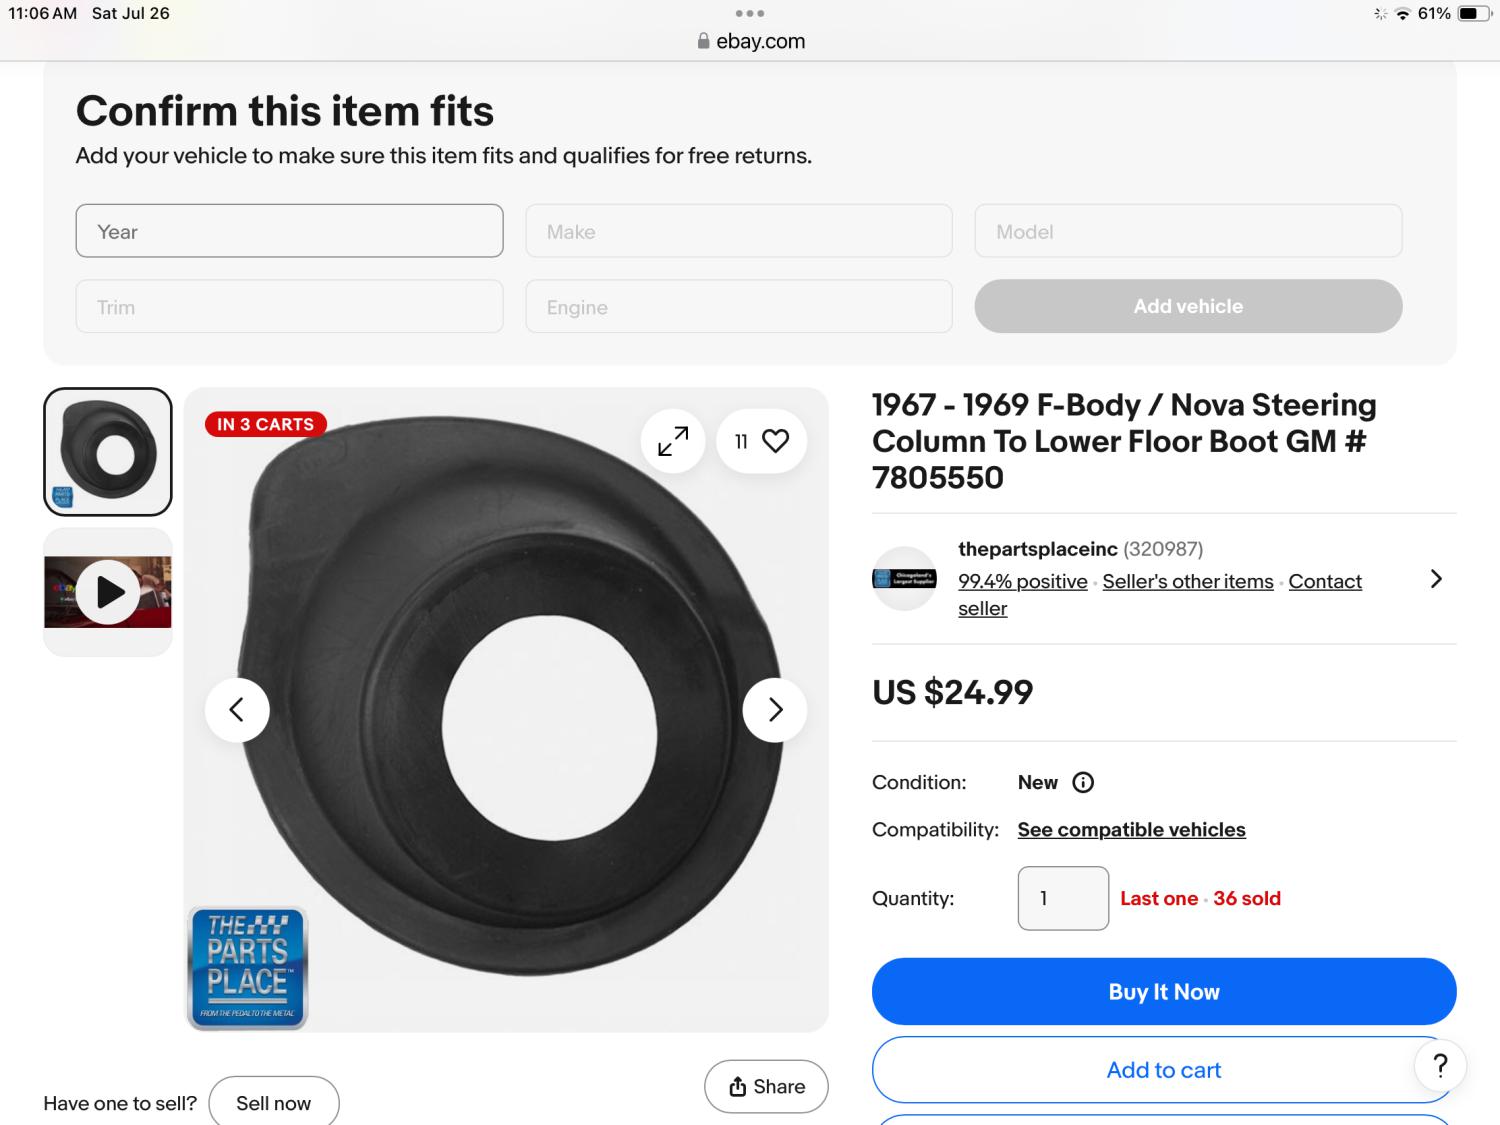View Seller's other items
The image size is (1500, 1125).
click(x=1188, y=582)
